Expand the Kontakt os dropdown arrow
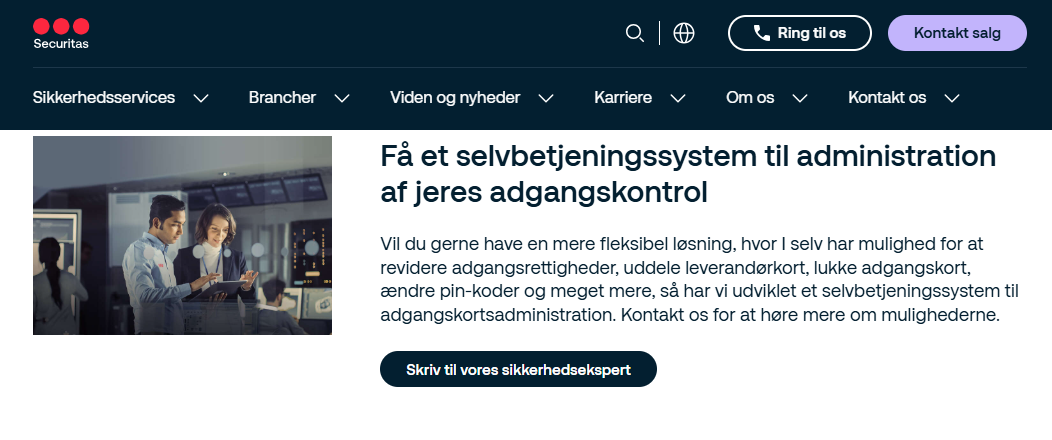Viewport: 1052px width, 440px height. click(x=952, y=98)
